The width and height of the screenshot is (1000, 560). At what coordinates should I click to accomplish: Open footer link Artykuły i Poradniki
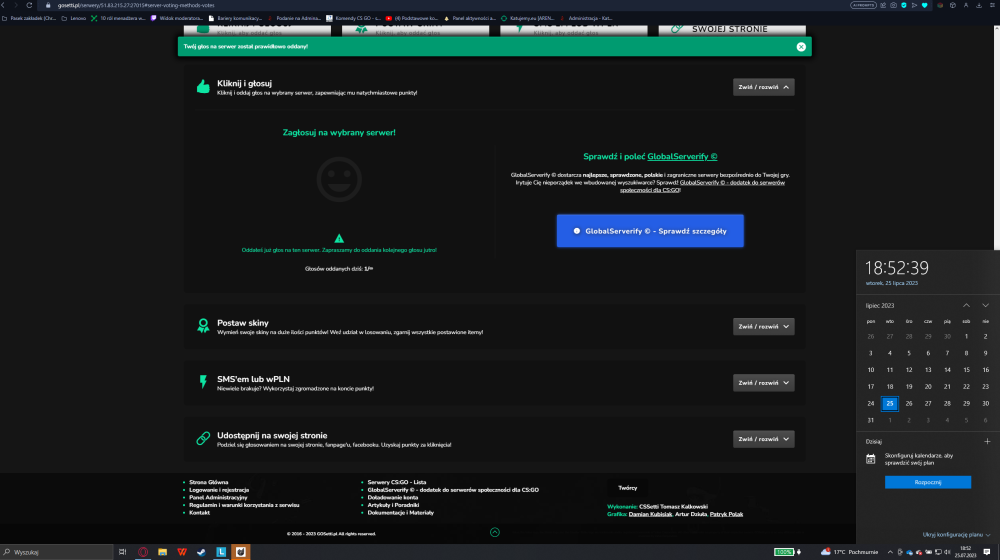click(393, 505)
